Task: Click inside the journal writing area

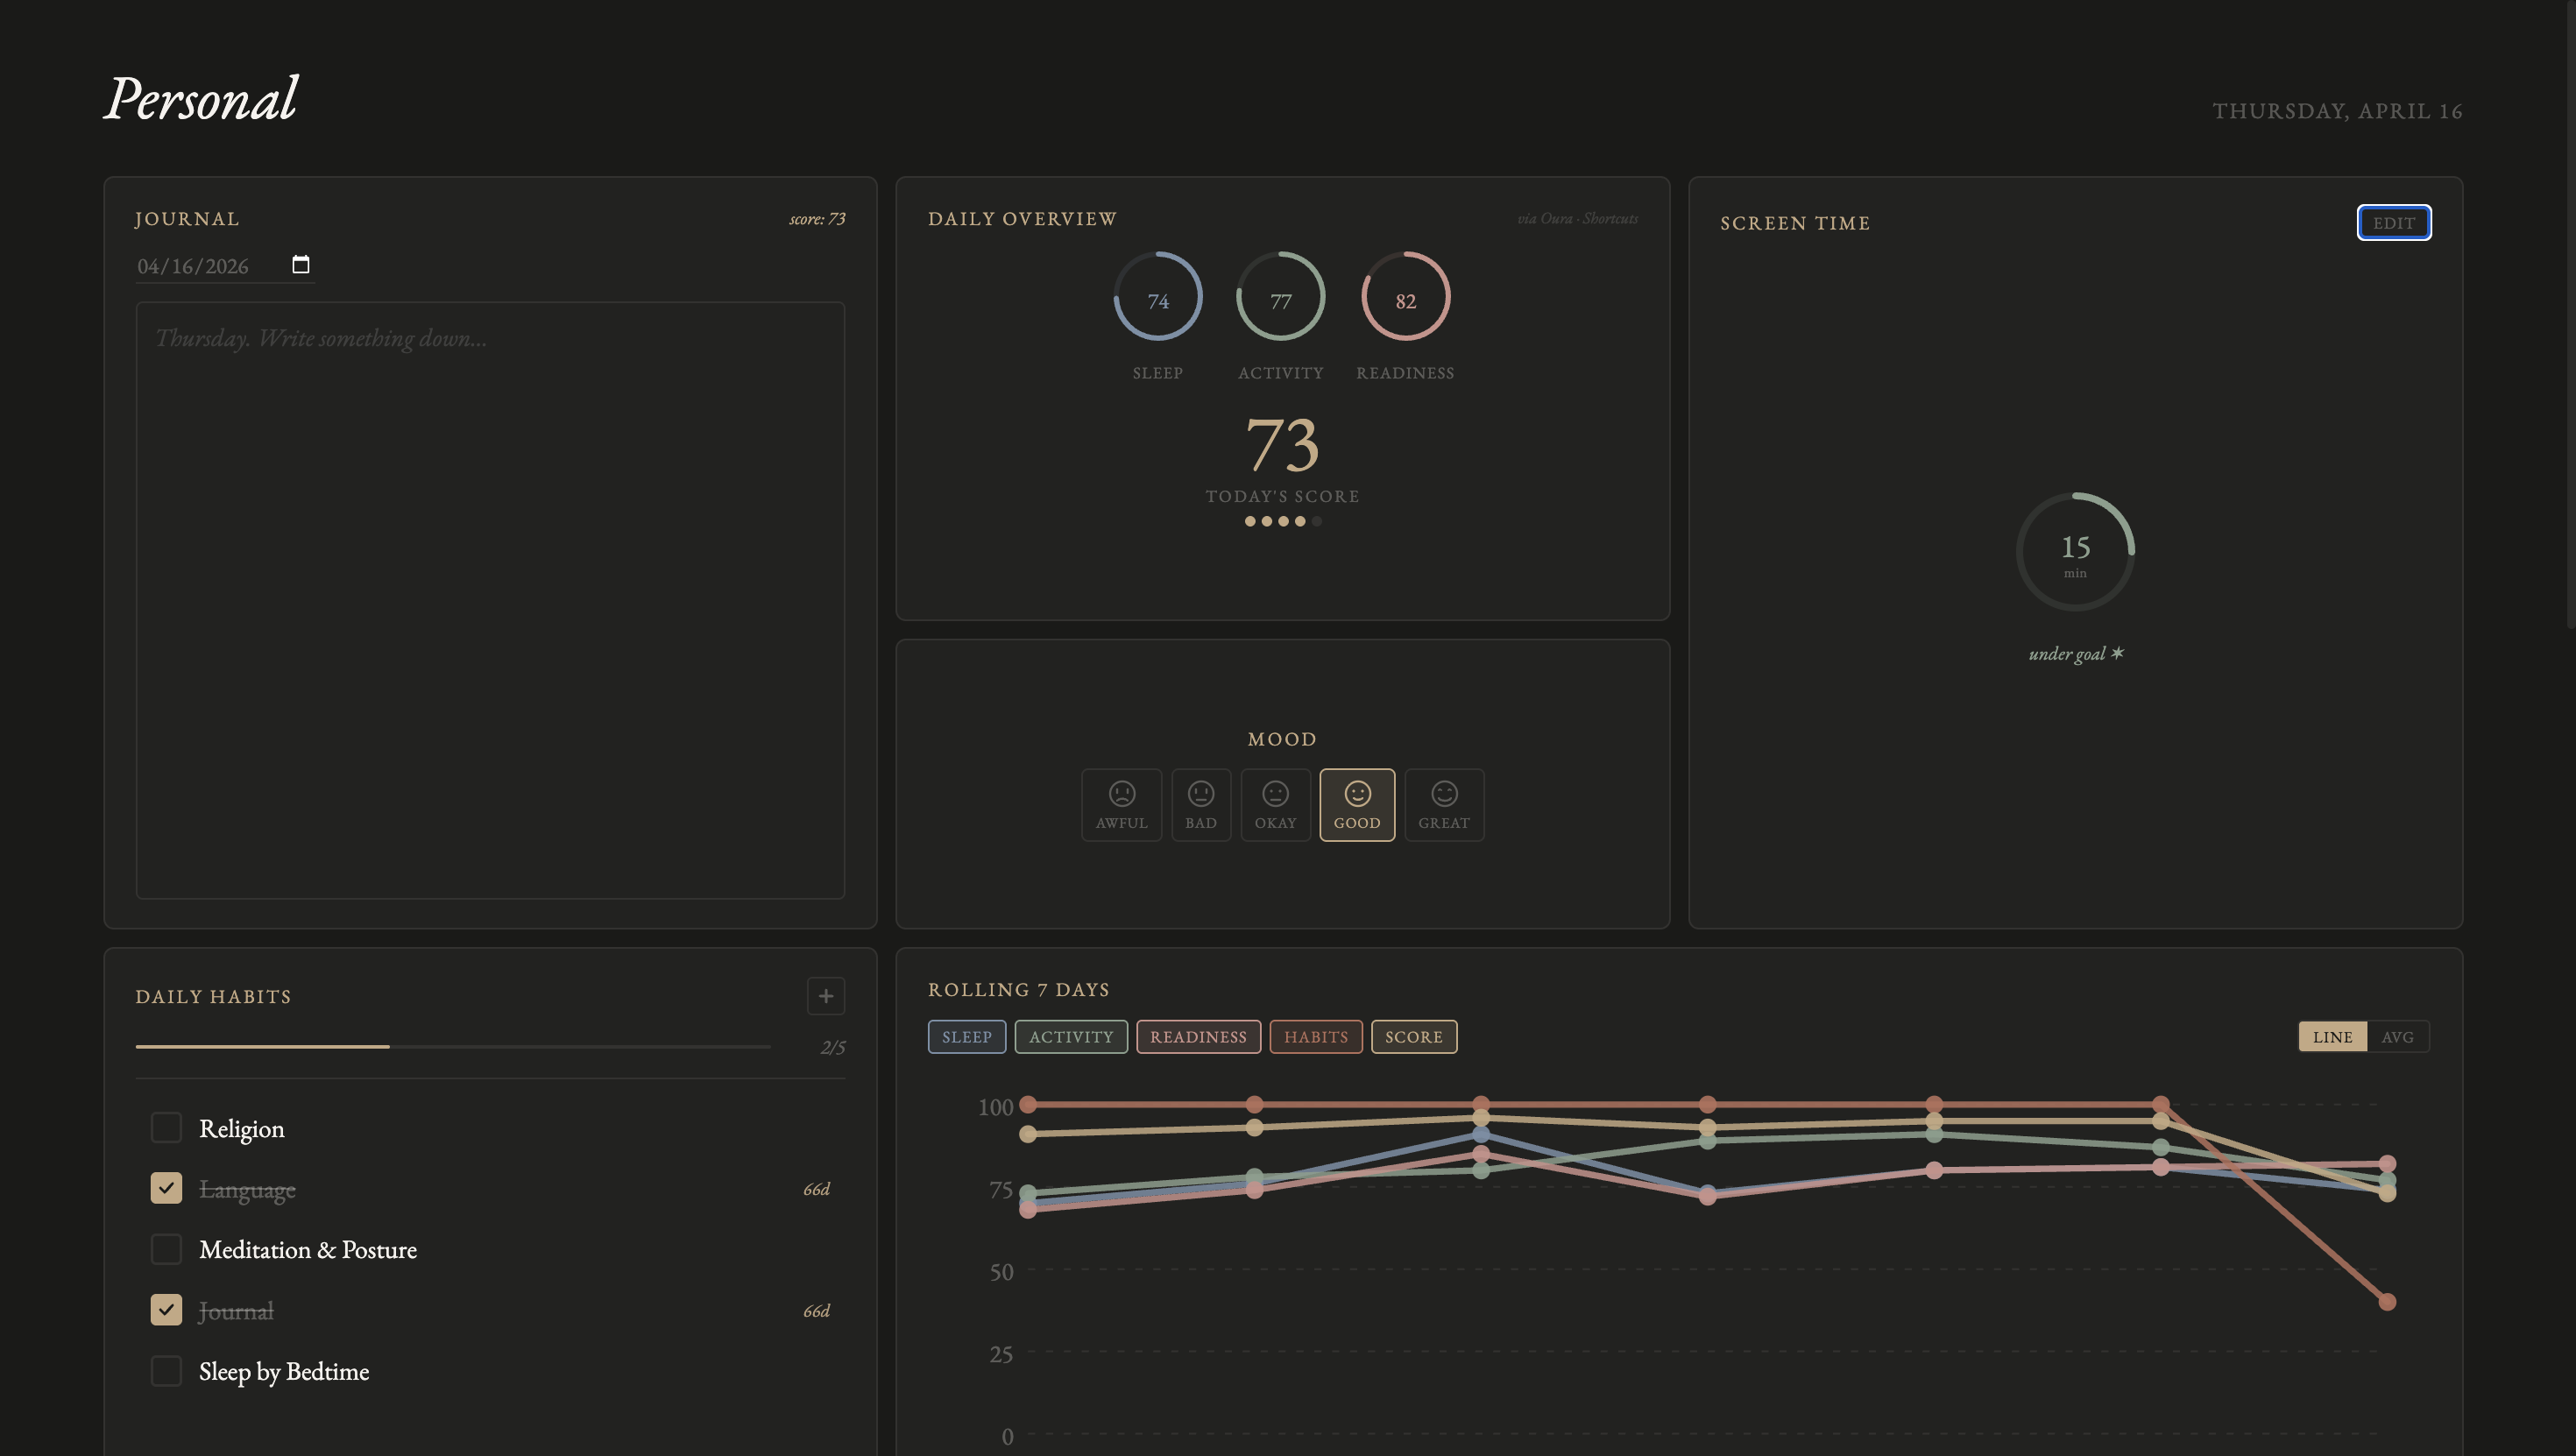Action: tap(490, 600)
